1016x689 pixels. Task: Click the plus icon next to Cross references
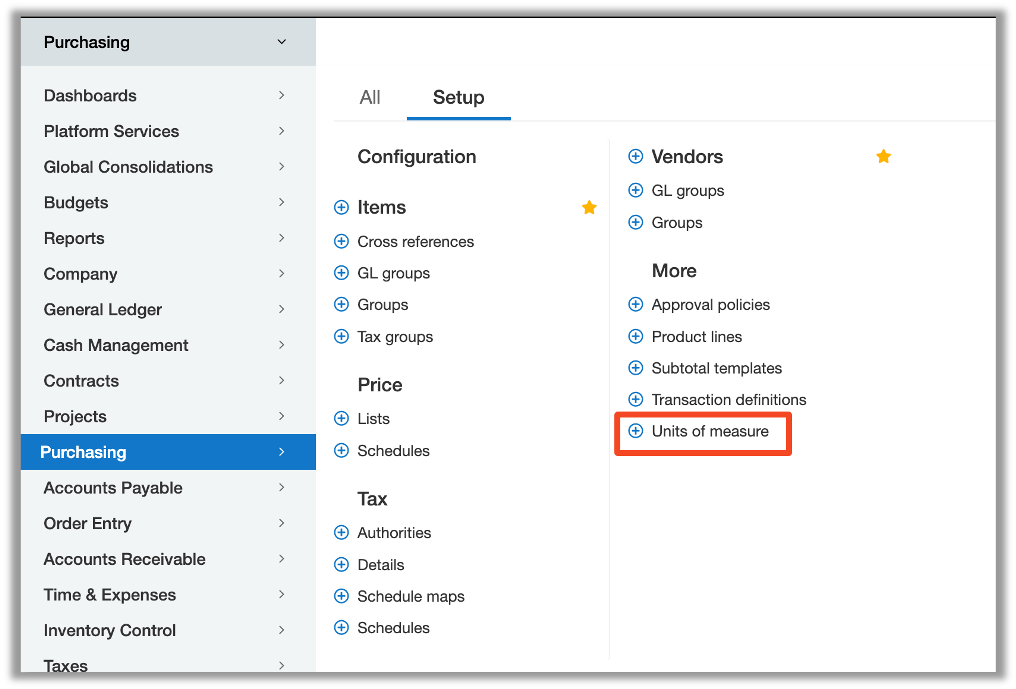pyautogui.click(x=341, y=242)
